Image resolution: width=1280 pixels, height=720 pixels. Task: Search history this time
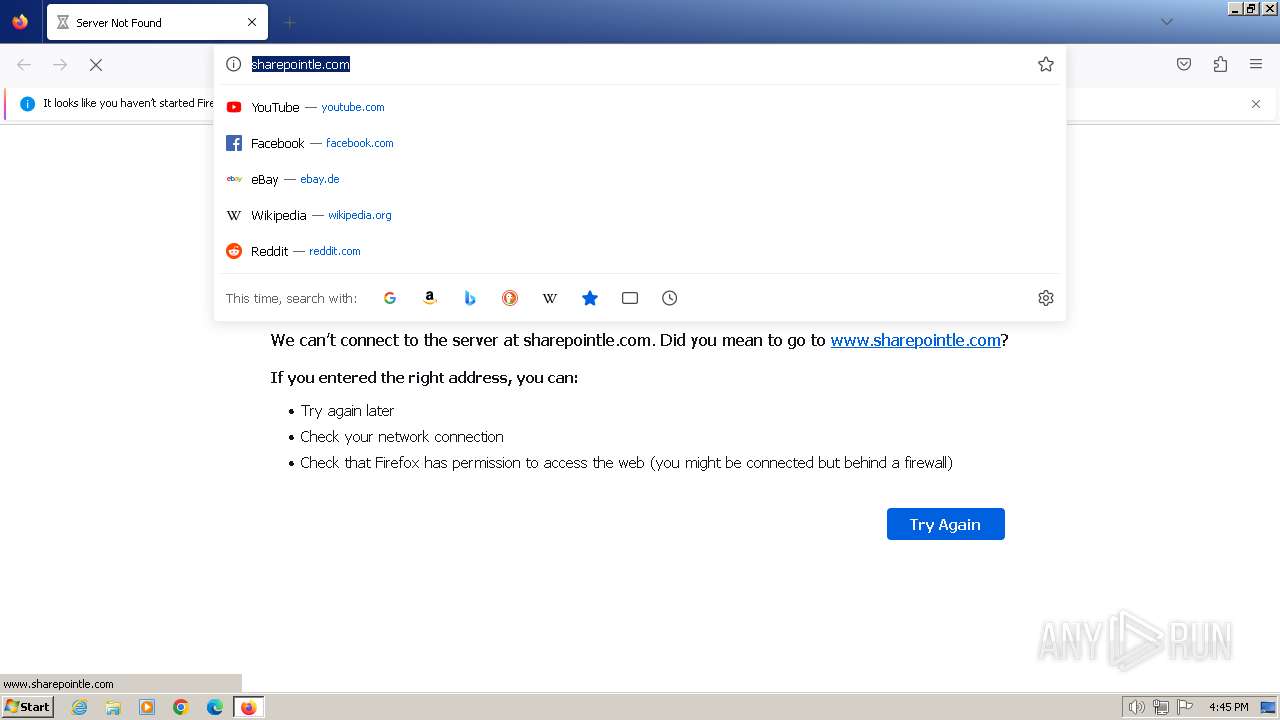pos(670,298)
